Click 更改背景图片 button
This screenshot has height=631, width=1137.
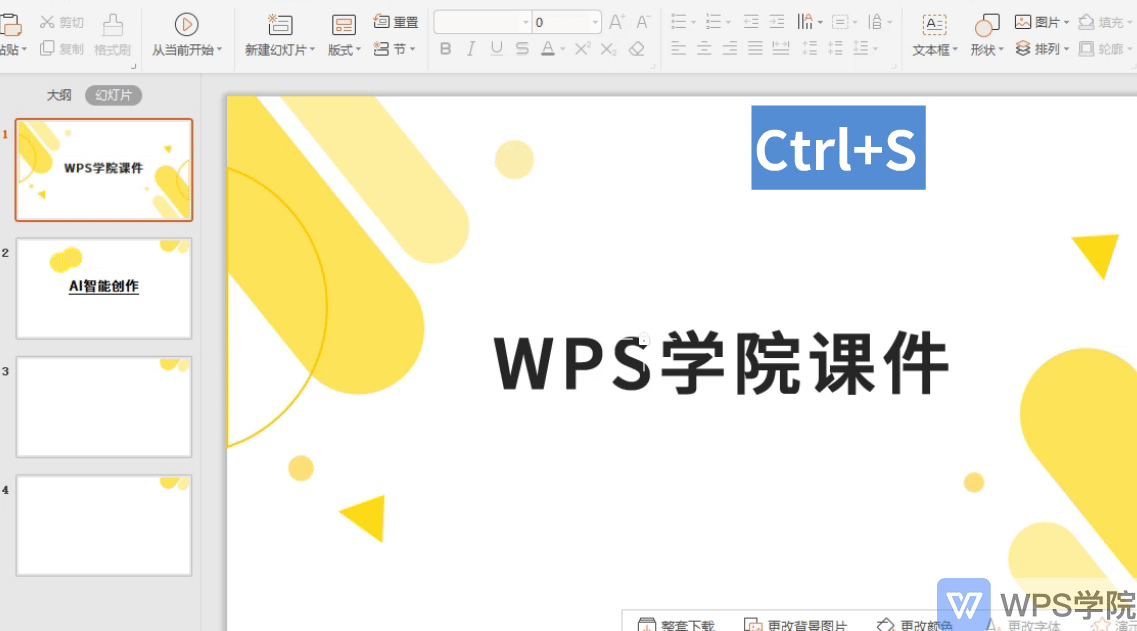(796, 624)
